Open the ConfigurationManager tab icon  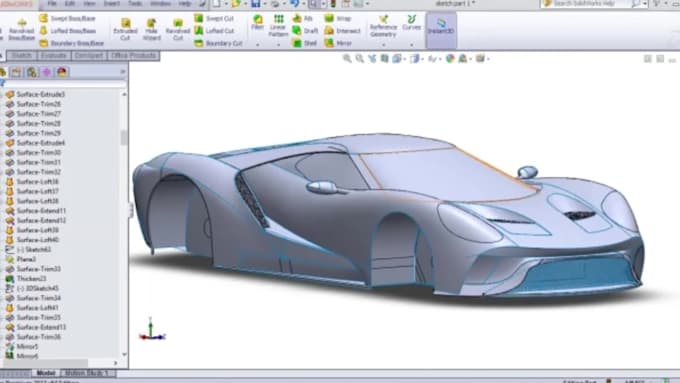(x=32, y=72)
